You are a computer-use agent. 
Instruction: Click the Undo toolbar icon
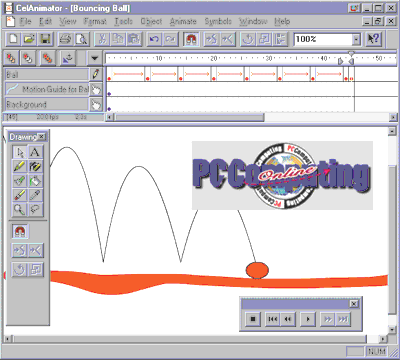point(154,39)
